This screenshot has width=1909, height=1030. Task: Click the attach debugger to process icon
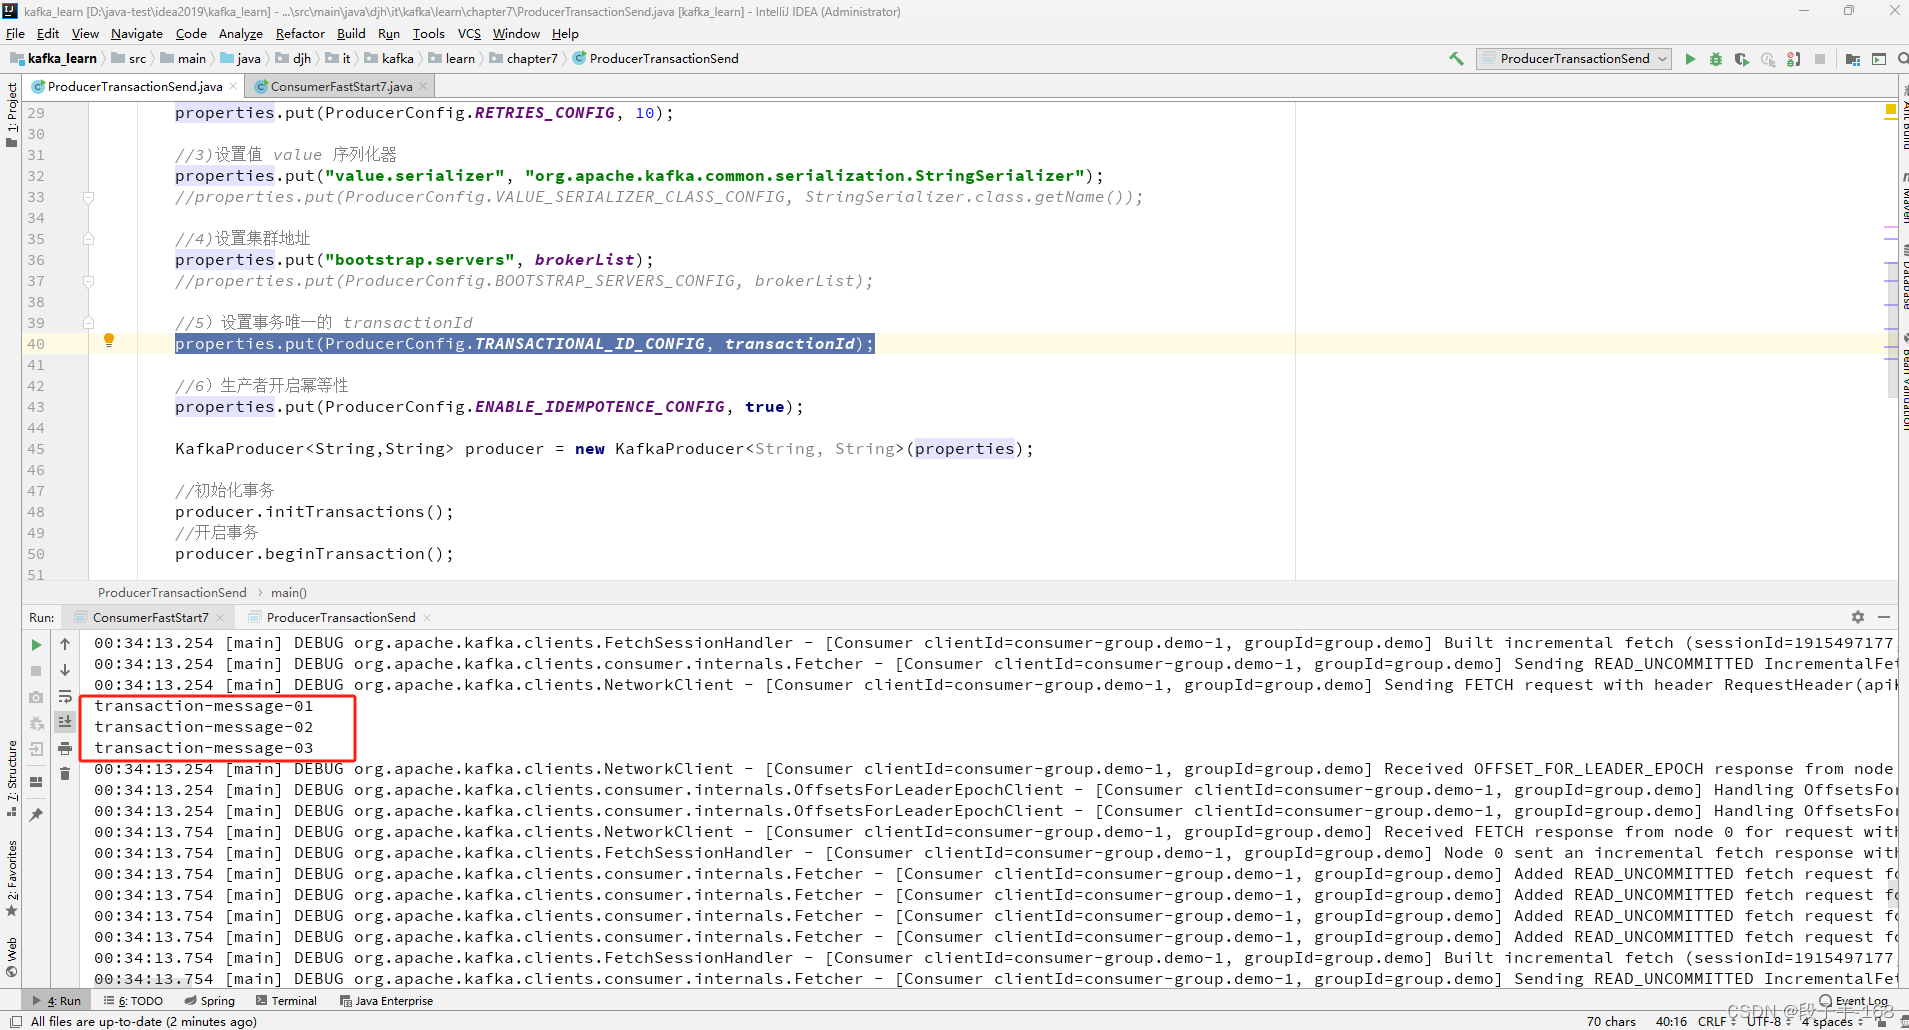coord(1794,59)
